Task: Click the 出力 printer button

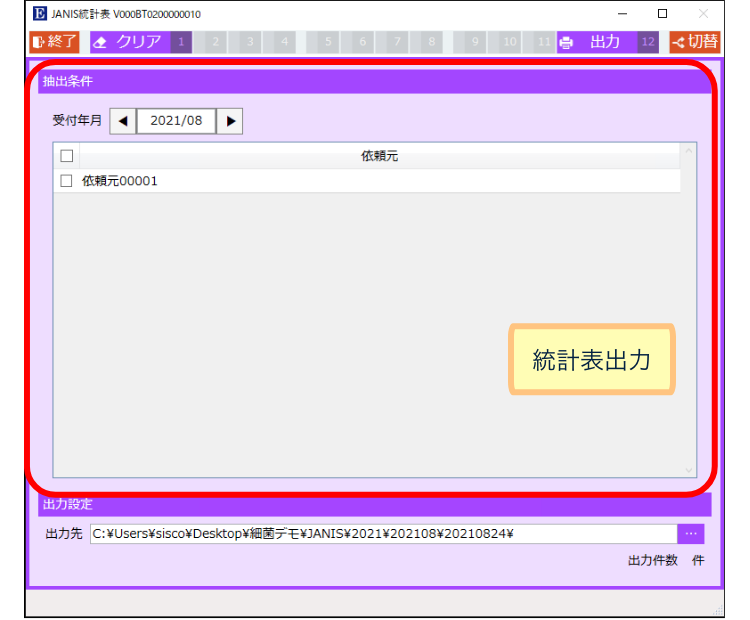Action: 596,42
